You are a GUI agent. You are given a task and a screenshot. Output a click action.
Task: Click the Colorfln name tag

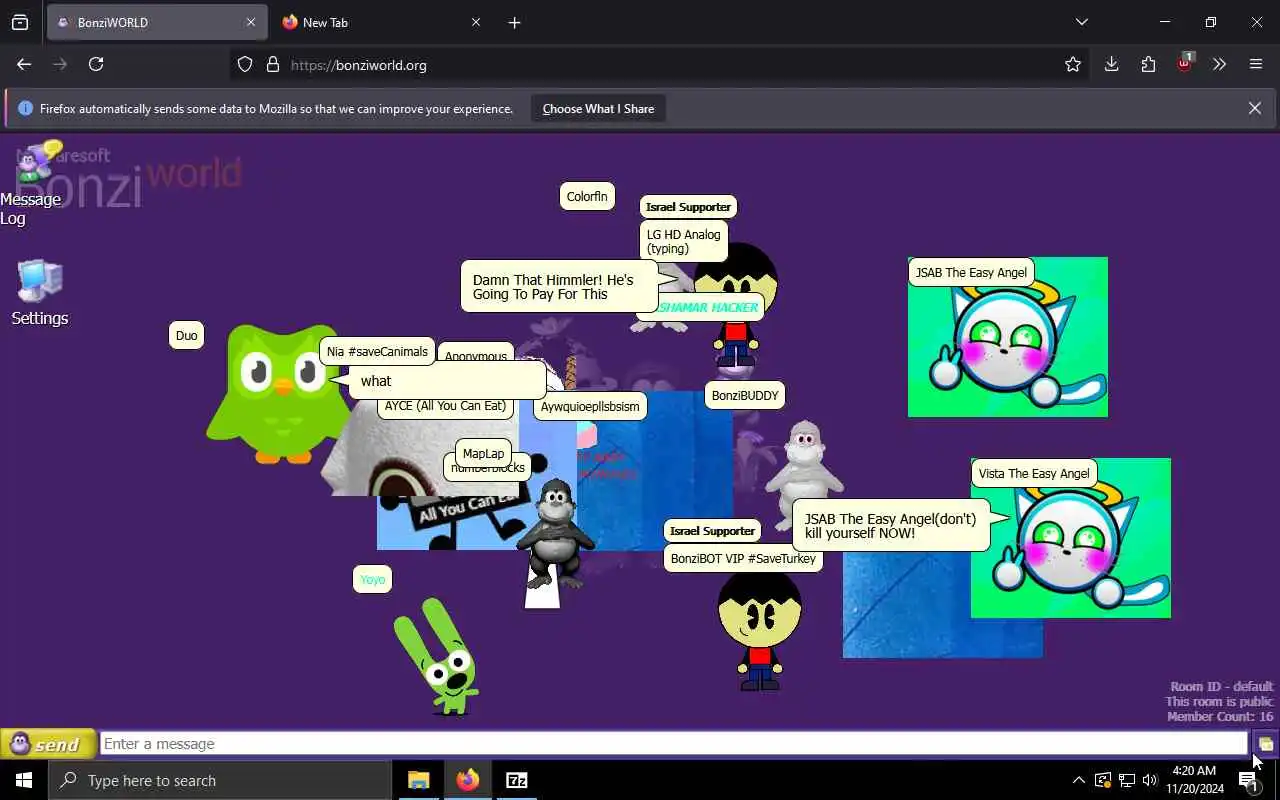coord(587,196)
